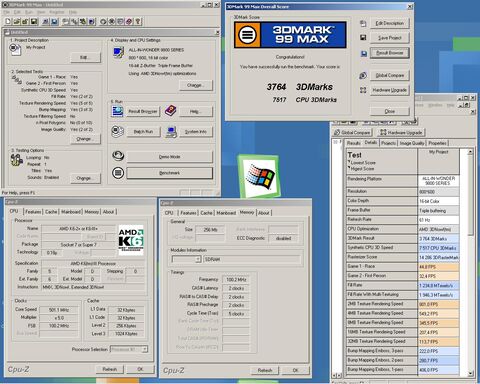Click Refresh in the left Cpu-Z window

pyautogui.click(x=109, y=369)
